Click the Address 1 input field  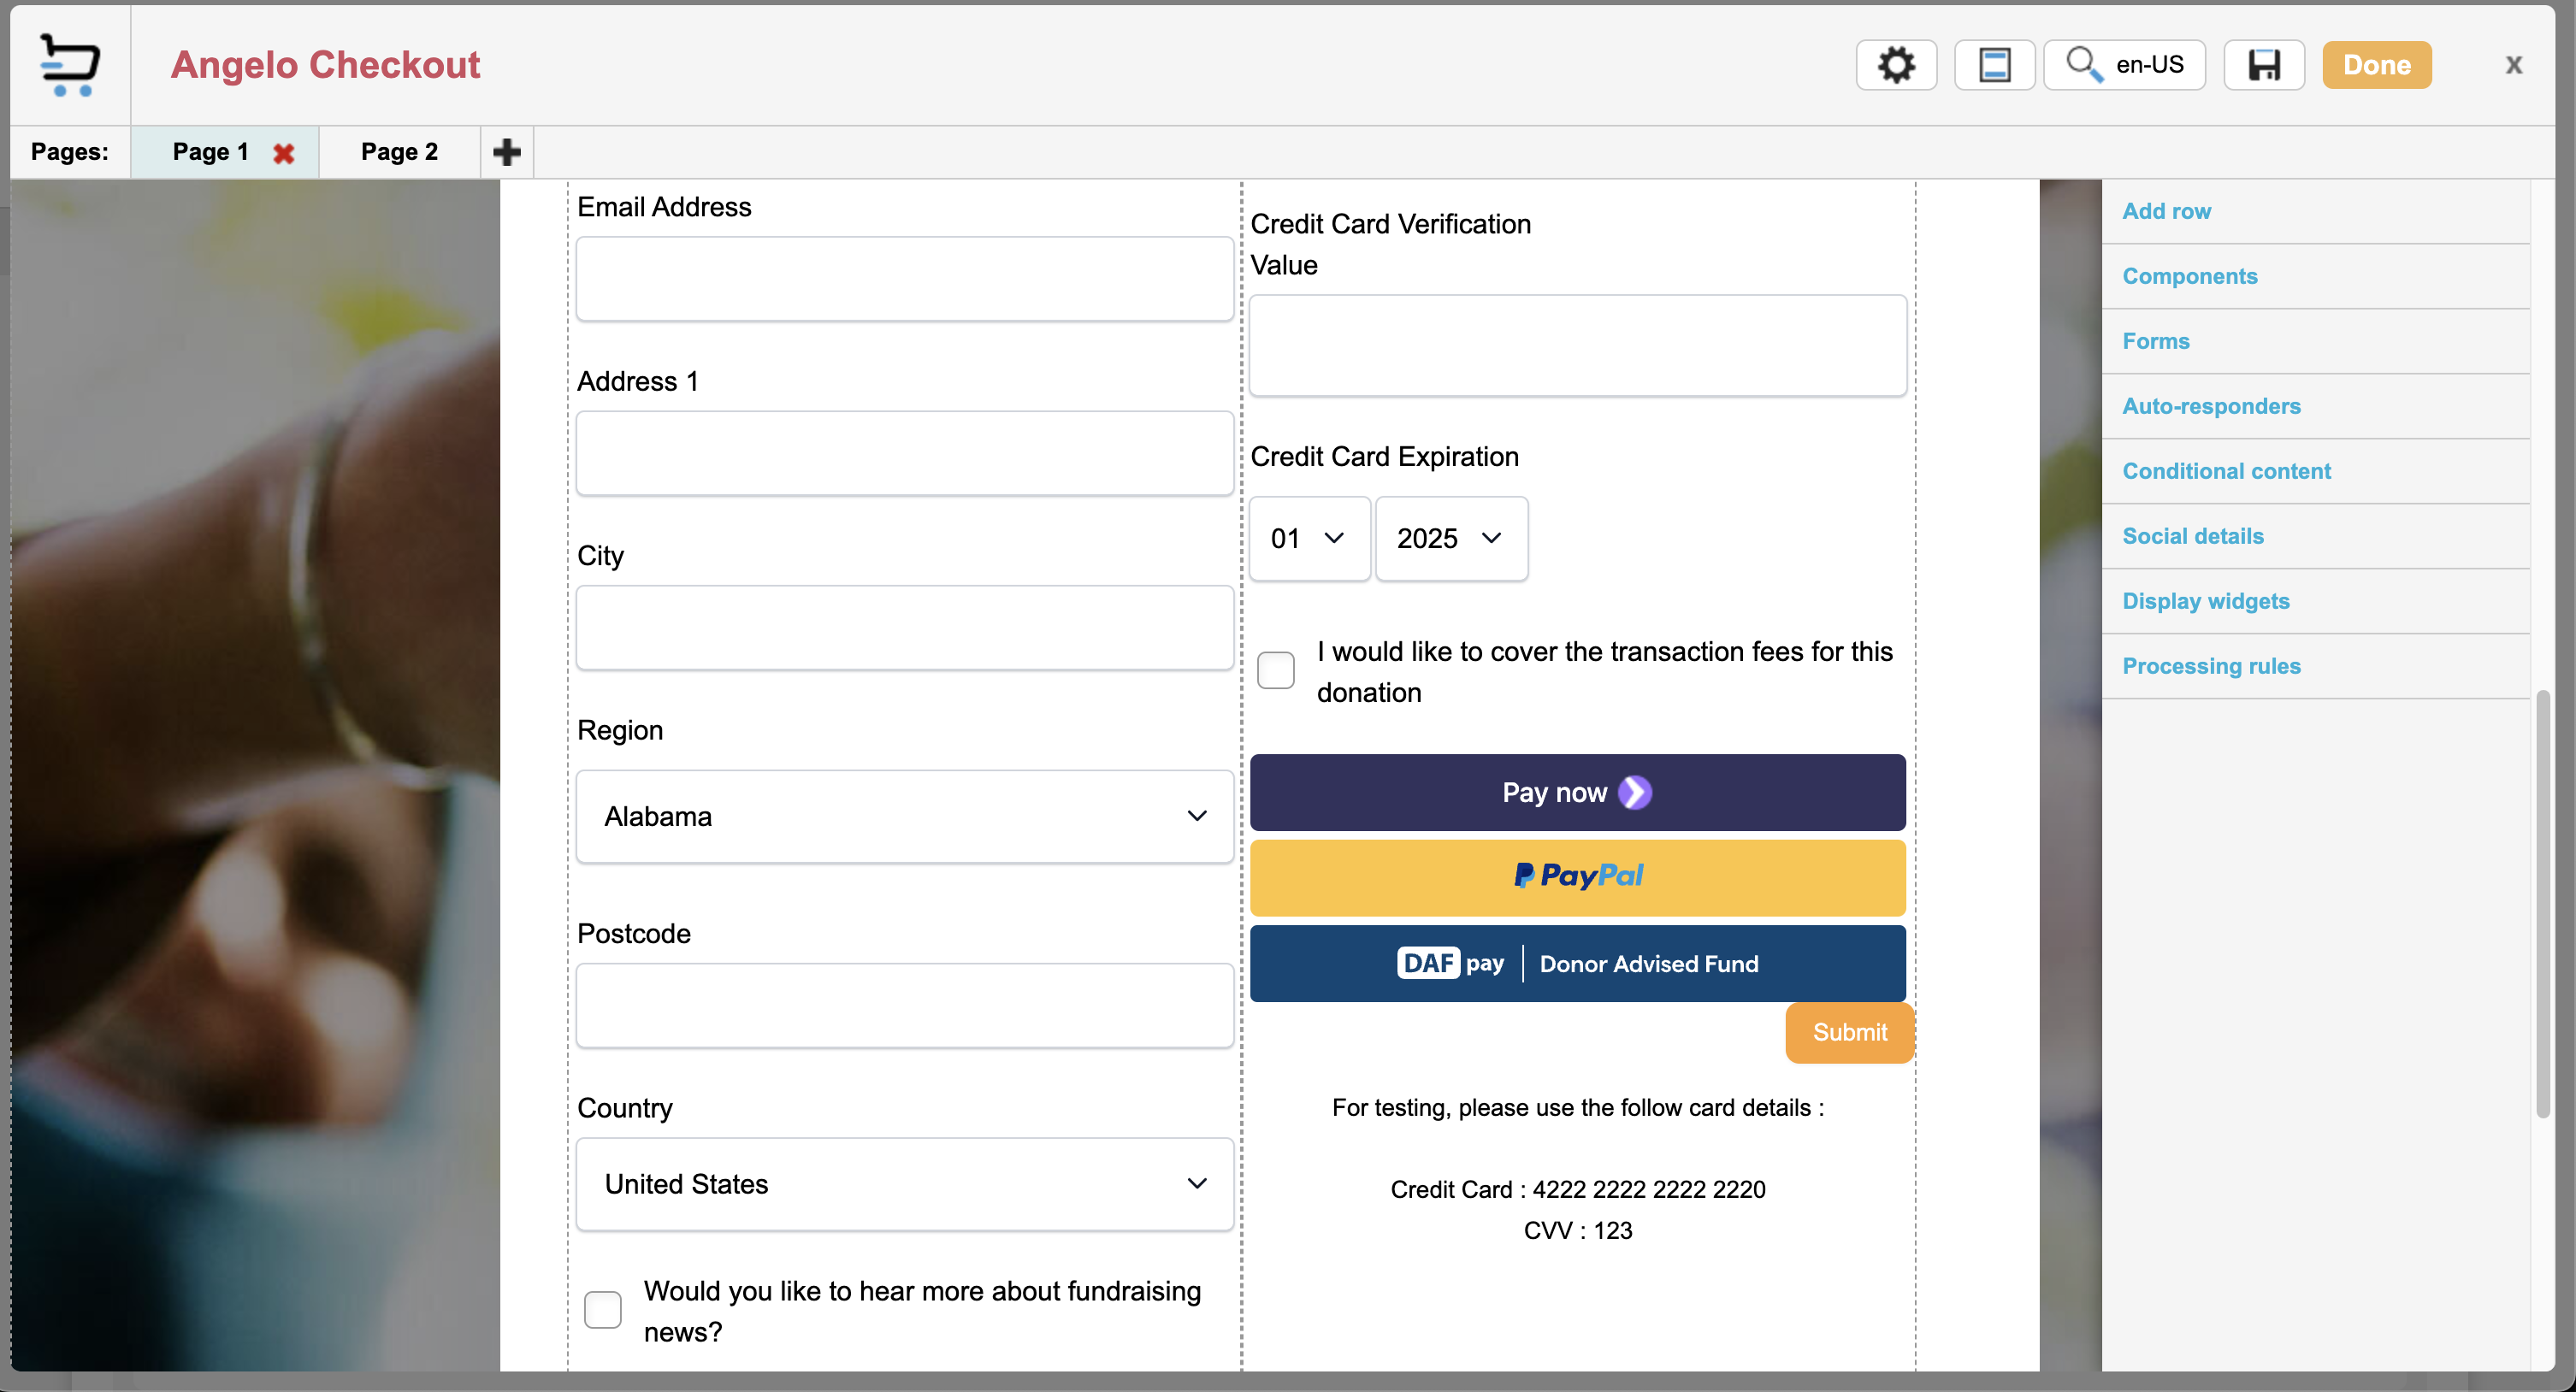(904, 453)
